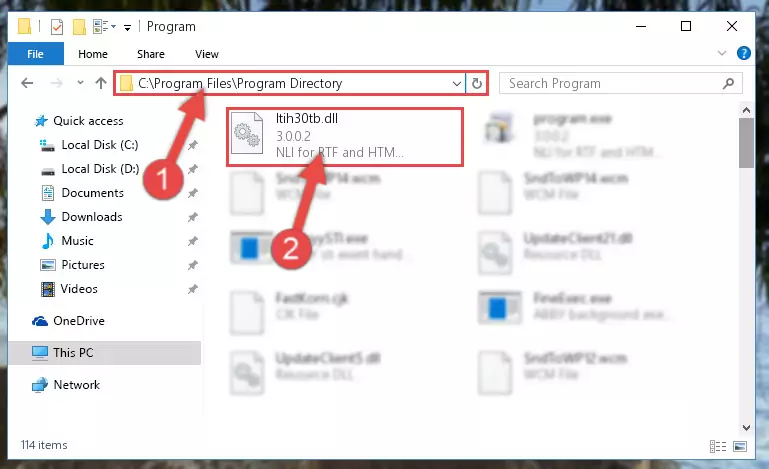Click the vertical scrollbar thumb

[x=746, y=143]
